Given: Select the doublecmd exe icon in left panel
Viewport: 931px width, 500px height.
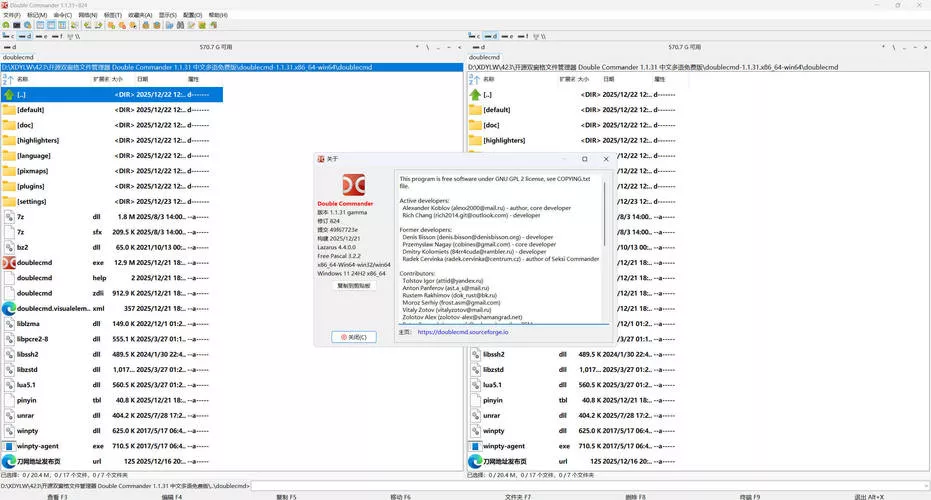Looking at the screenshot, I should [x=9, y=262].
